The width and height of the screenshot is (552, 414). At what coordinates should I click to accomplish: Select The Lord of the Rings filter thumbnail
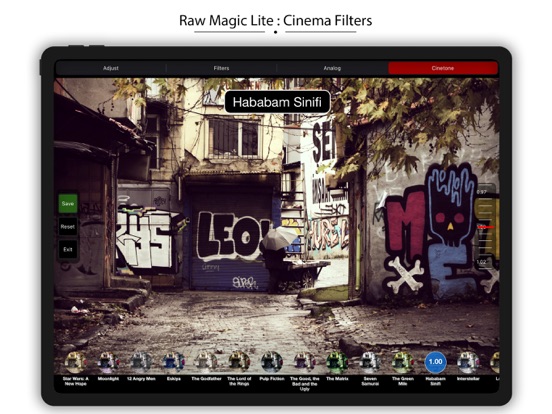click(239, 362)
